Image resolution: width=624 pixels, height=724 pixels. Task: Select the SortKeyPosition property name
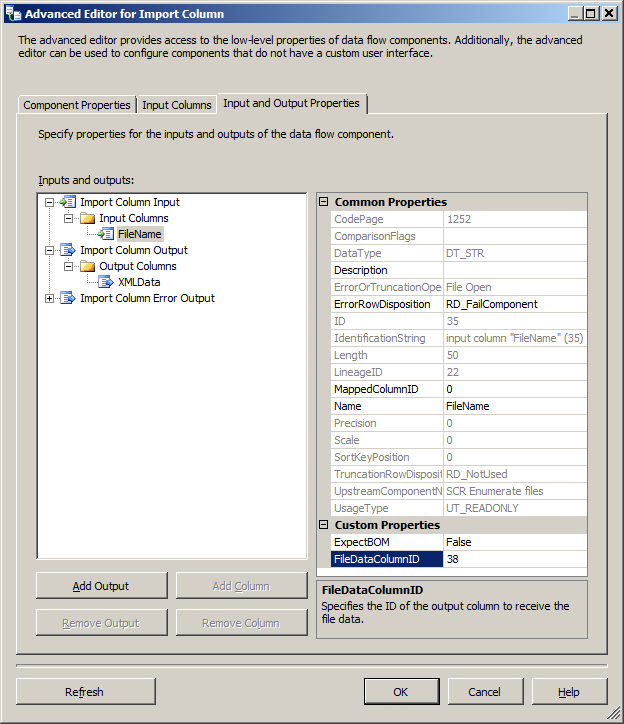(387, 457)
